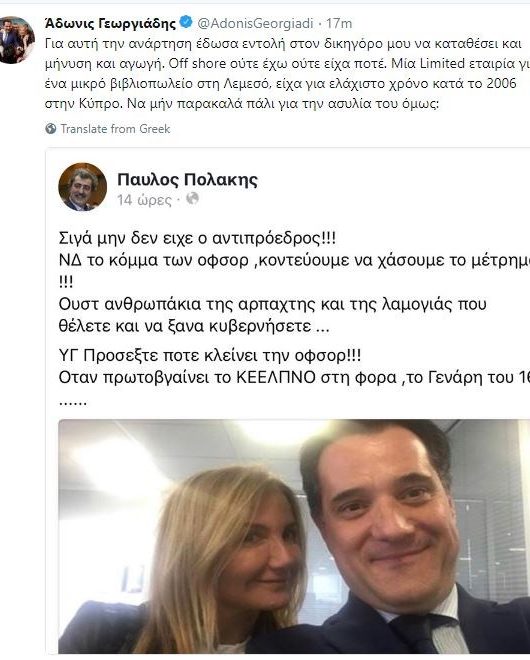530x660 pixels.
Task: Visit the @AdonisGeorgiadi handle
Action: [x=255, y=24]
